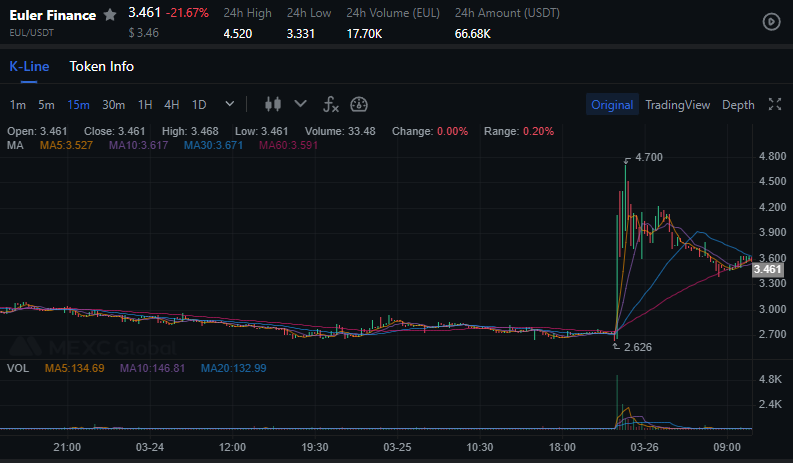Viewport: 793px width, 463px height.
Task: Open the fx indicators icon
Action: [x=331, y=105]
